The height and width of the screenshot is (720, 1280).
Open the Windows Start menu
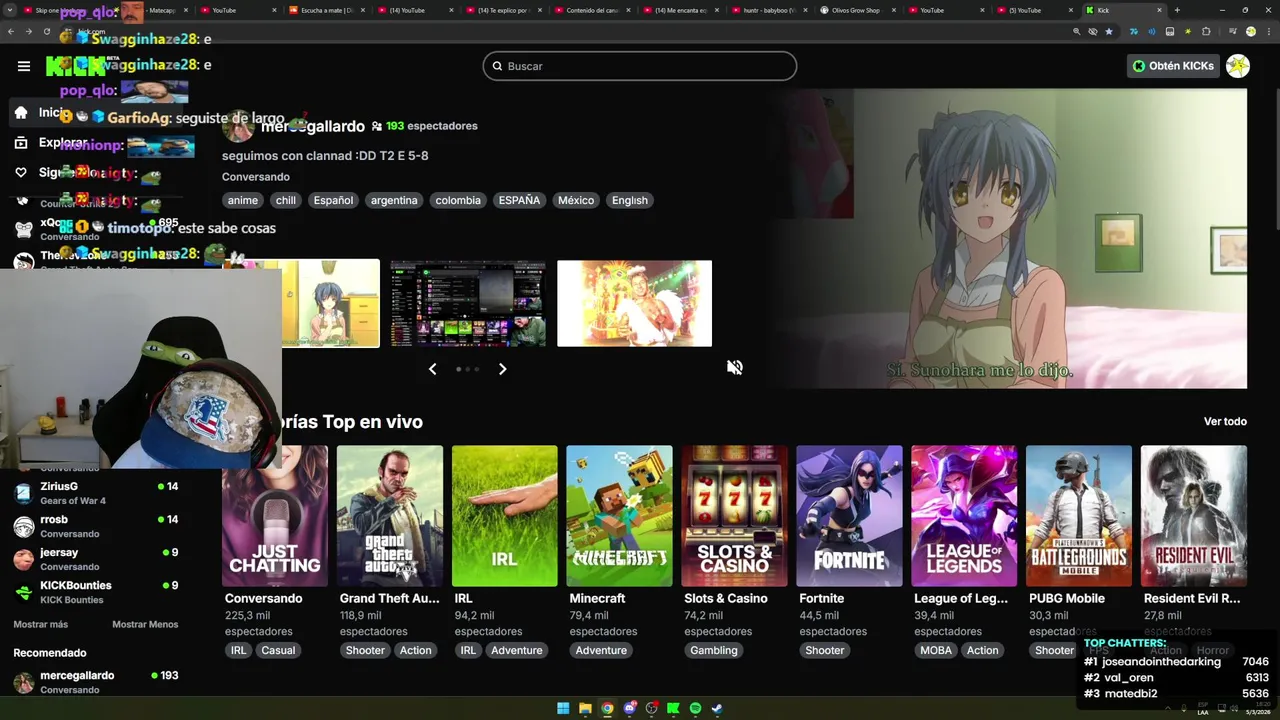coord(563,709)
